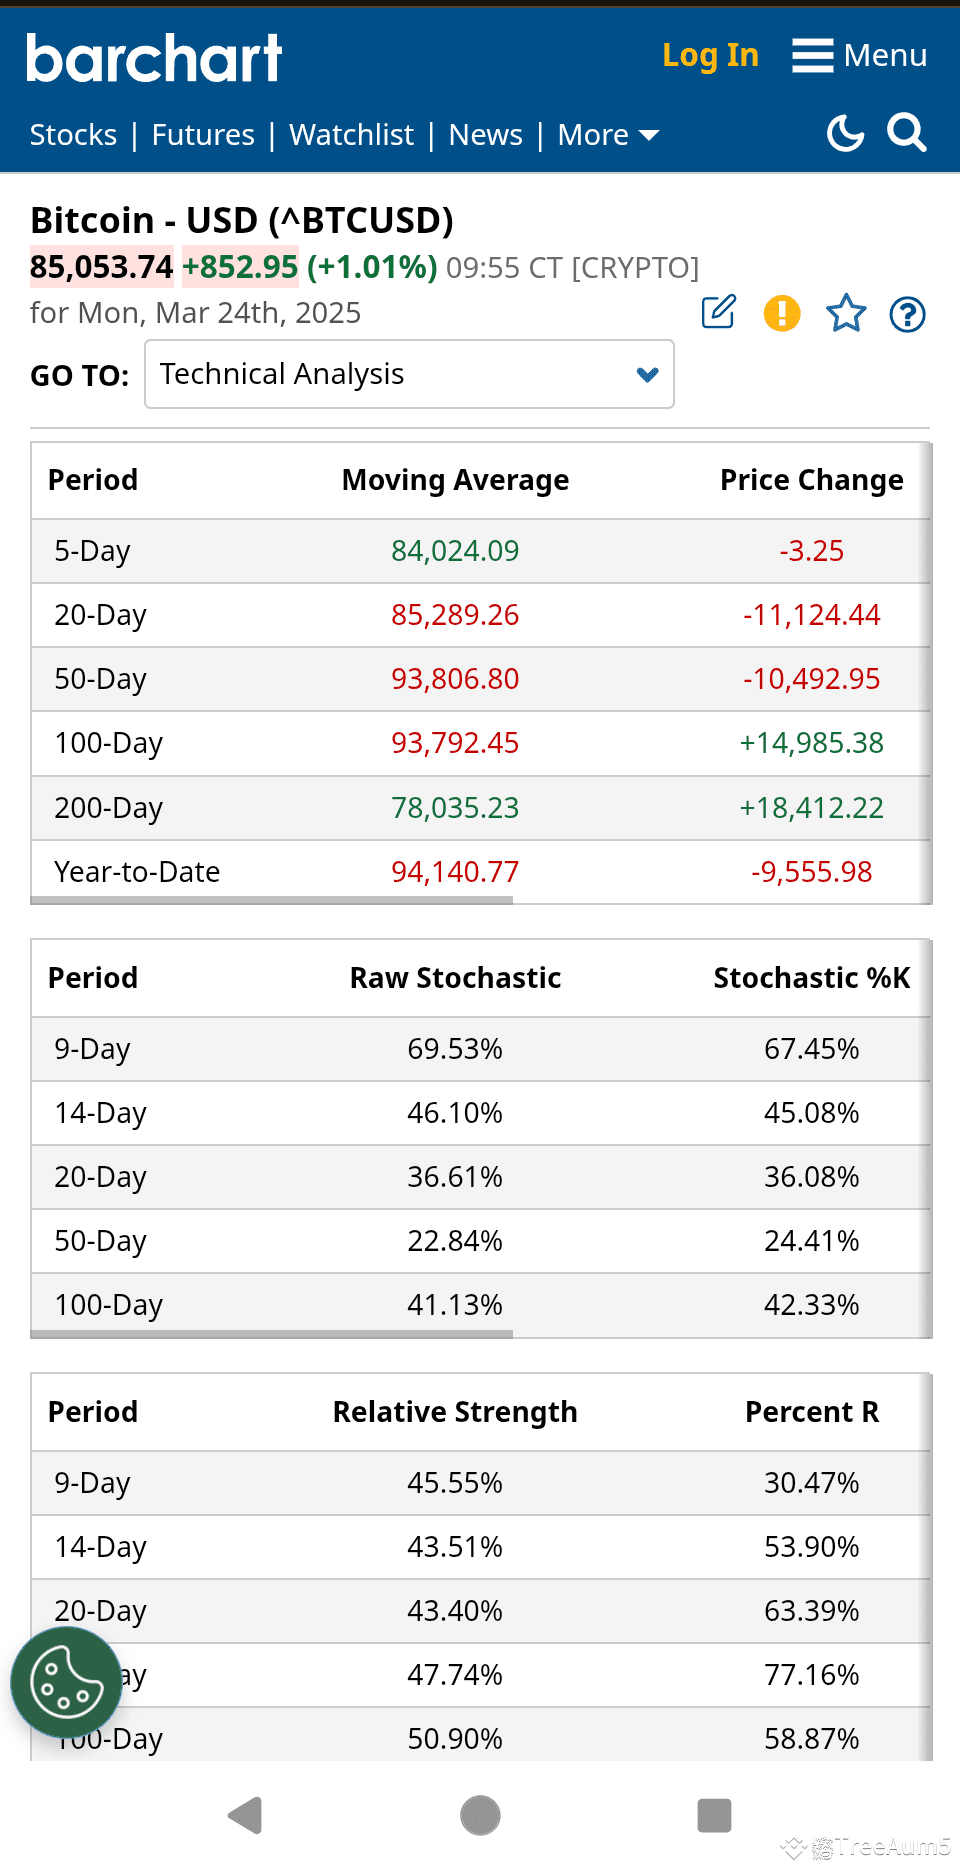960x1869 pixels.
Task: Tap the Android home button
Action: click(480, 1815)
